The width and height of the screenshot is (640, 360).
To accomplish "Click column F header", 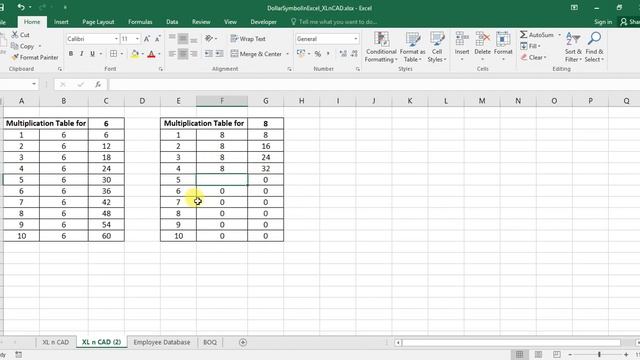I will click(222, 101).
